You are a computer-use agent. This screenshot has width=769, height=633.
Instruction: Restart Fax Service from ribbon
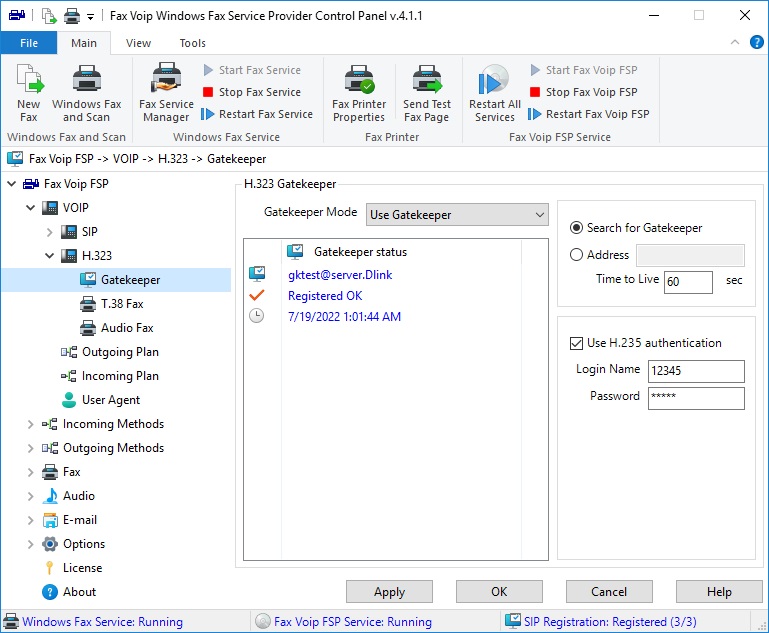point(257,114)
